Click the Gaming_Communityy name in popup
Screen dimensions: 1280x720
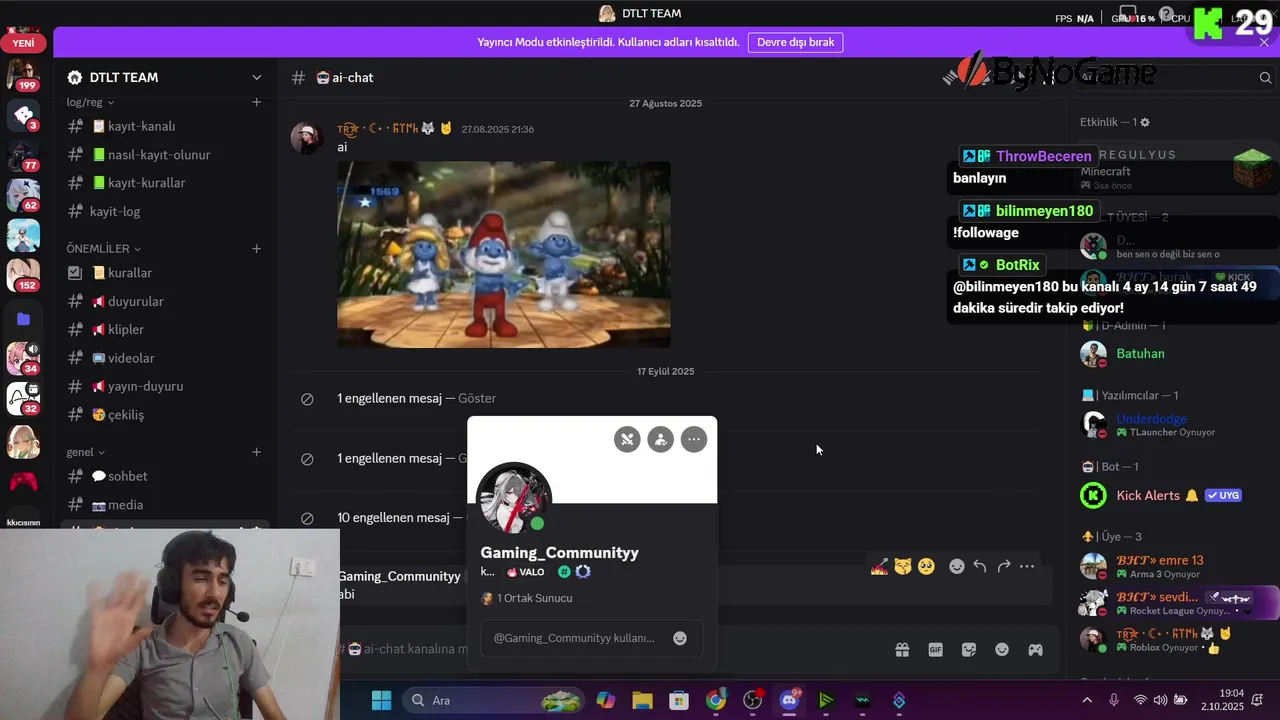(559, 552)
